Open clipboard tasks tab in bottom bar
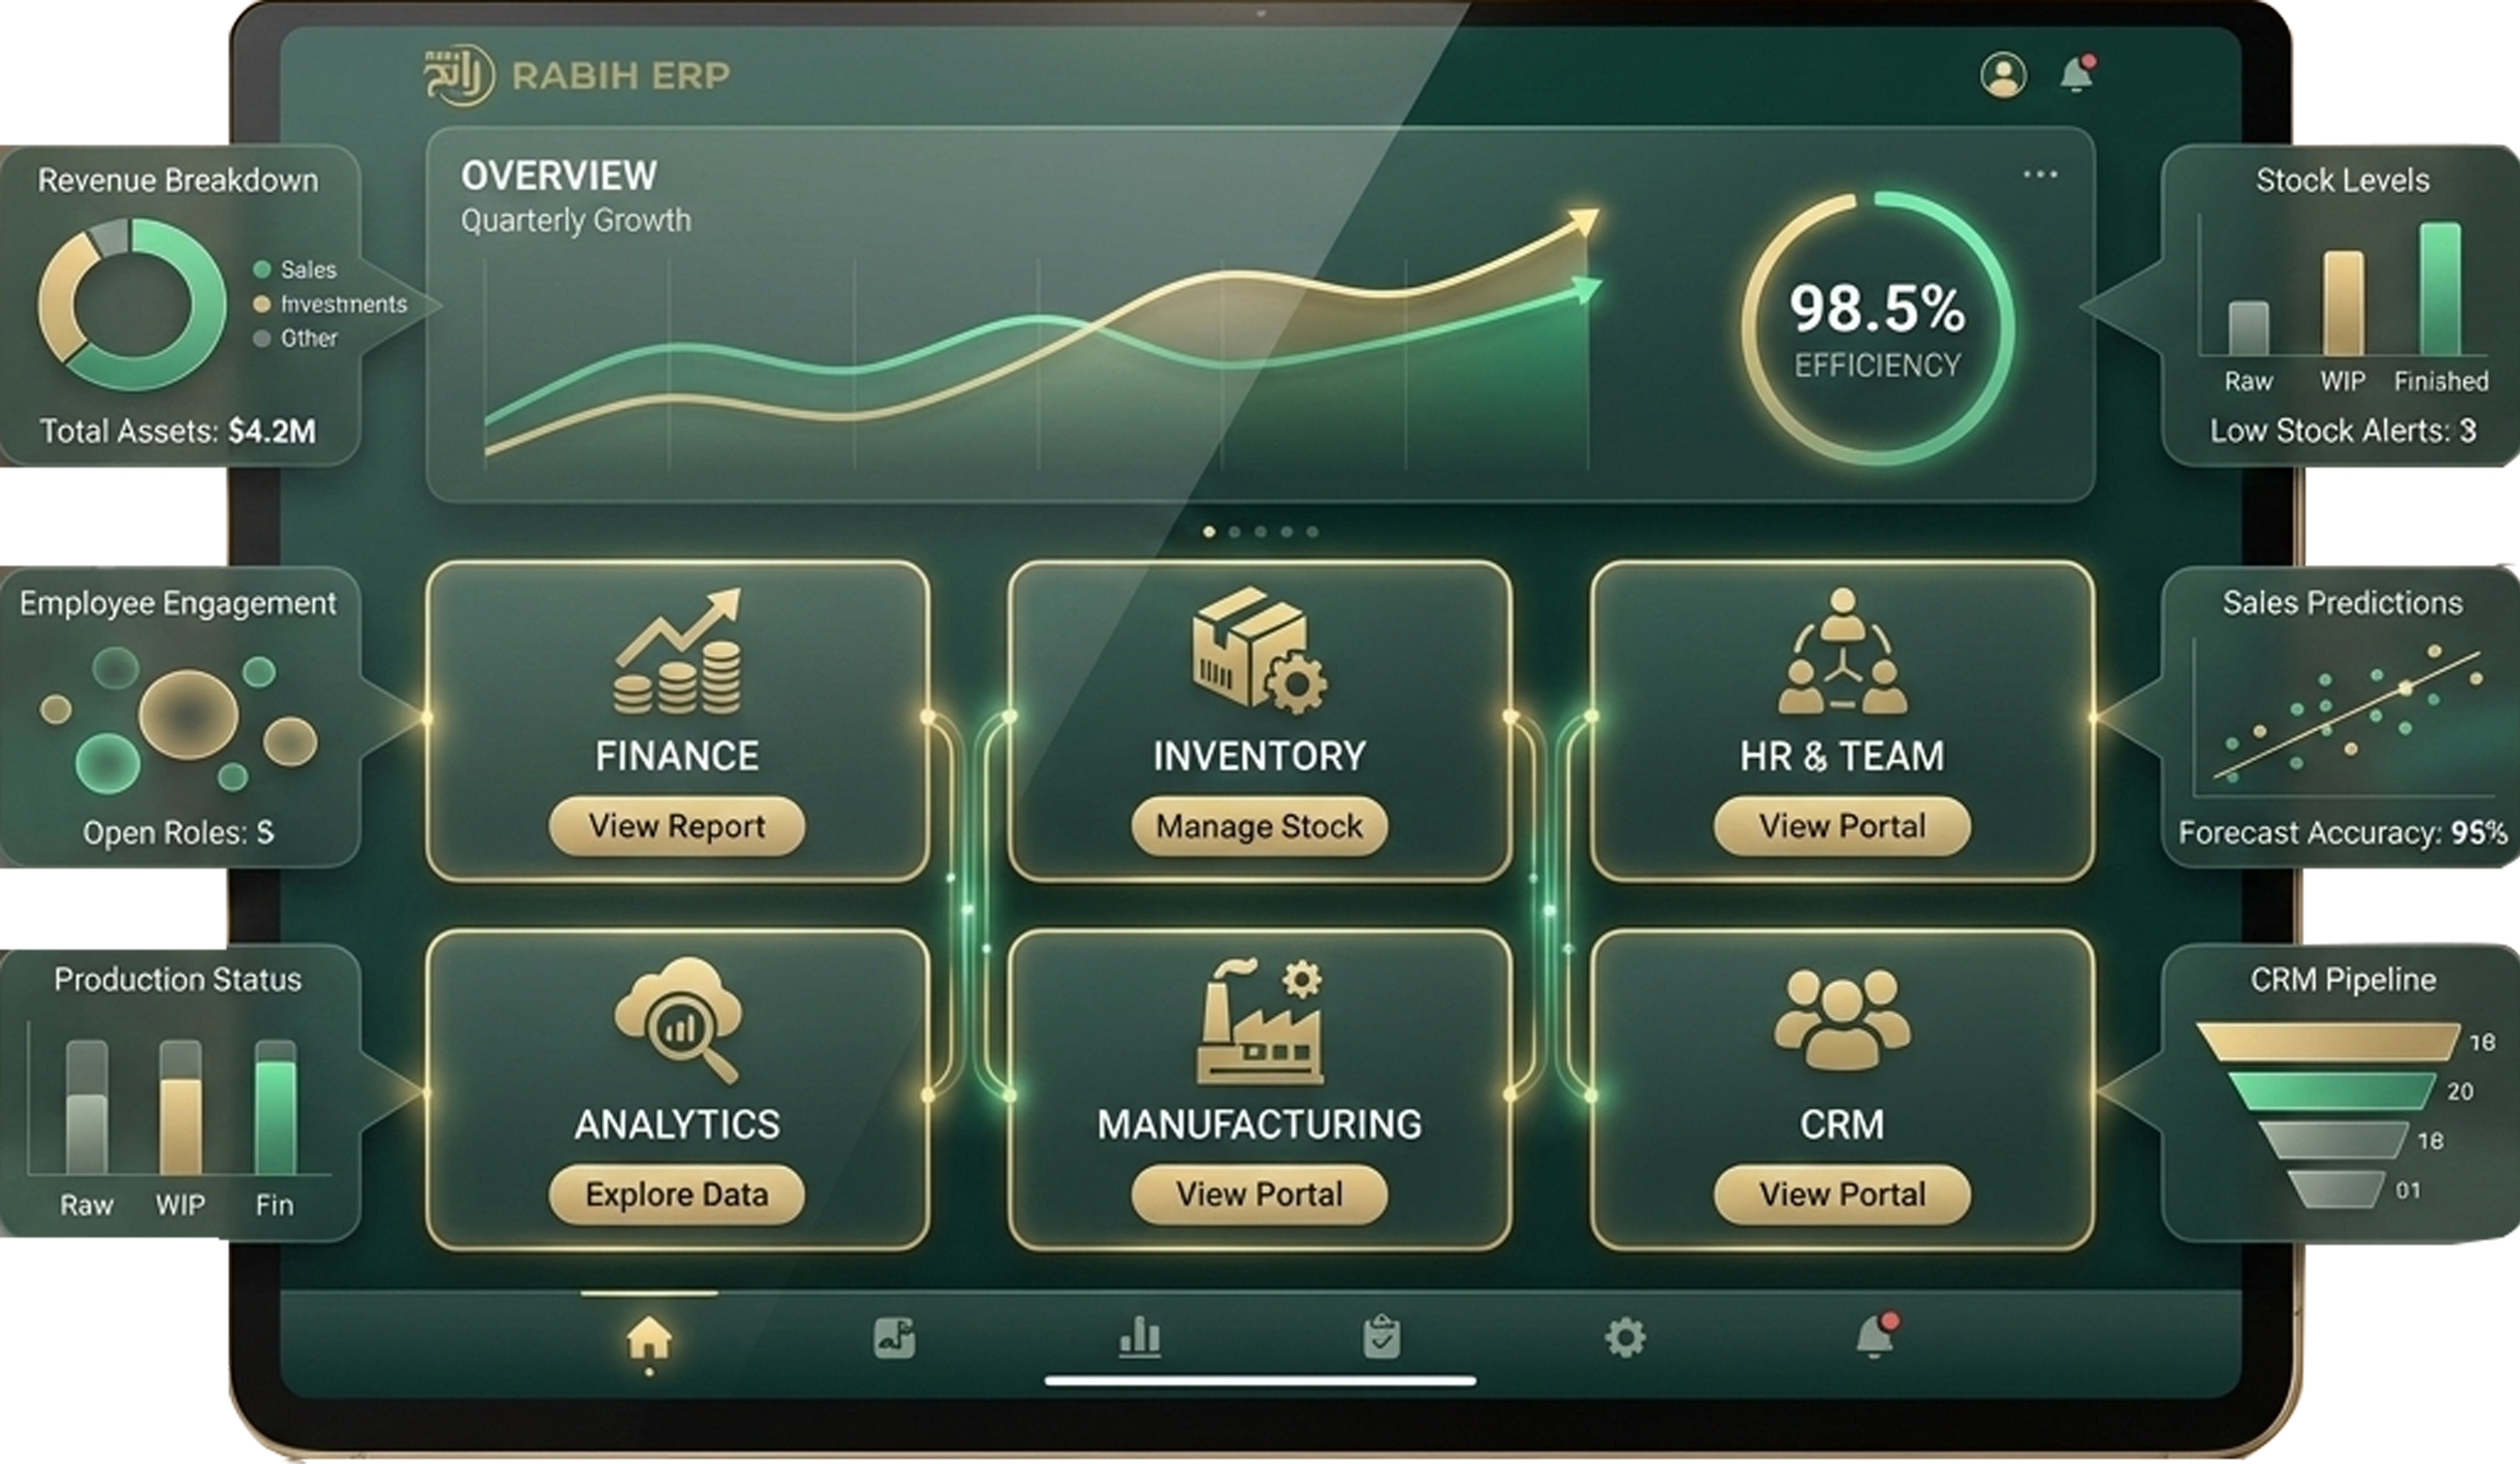Screen dimensions: 2520x1464 click(1381, 1337)
